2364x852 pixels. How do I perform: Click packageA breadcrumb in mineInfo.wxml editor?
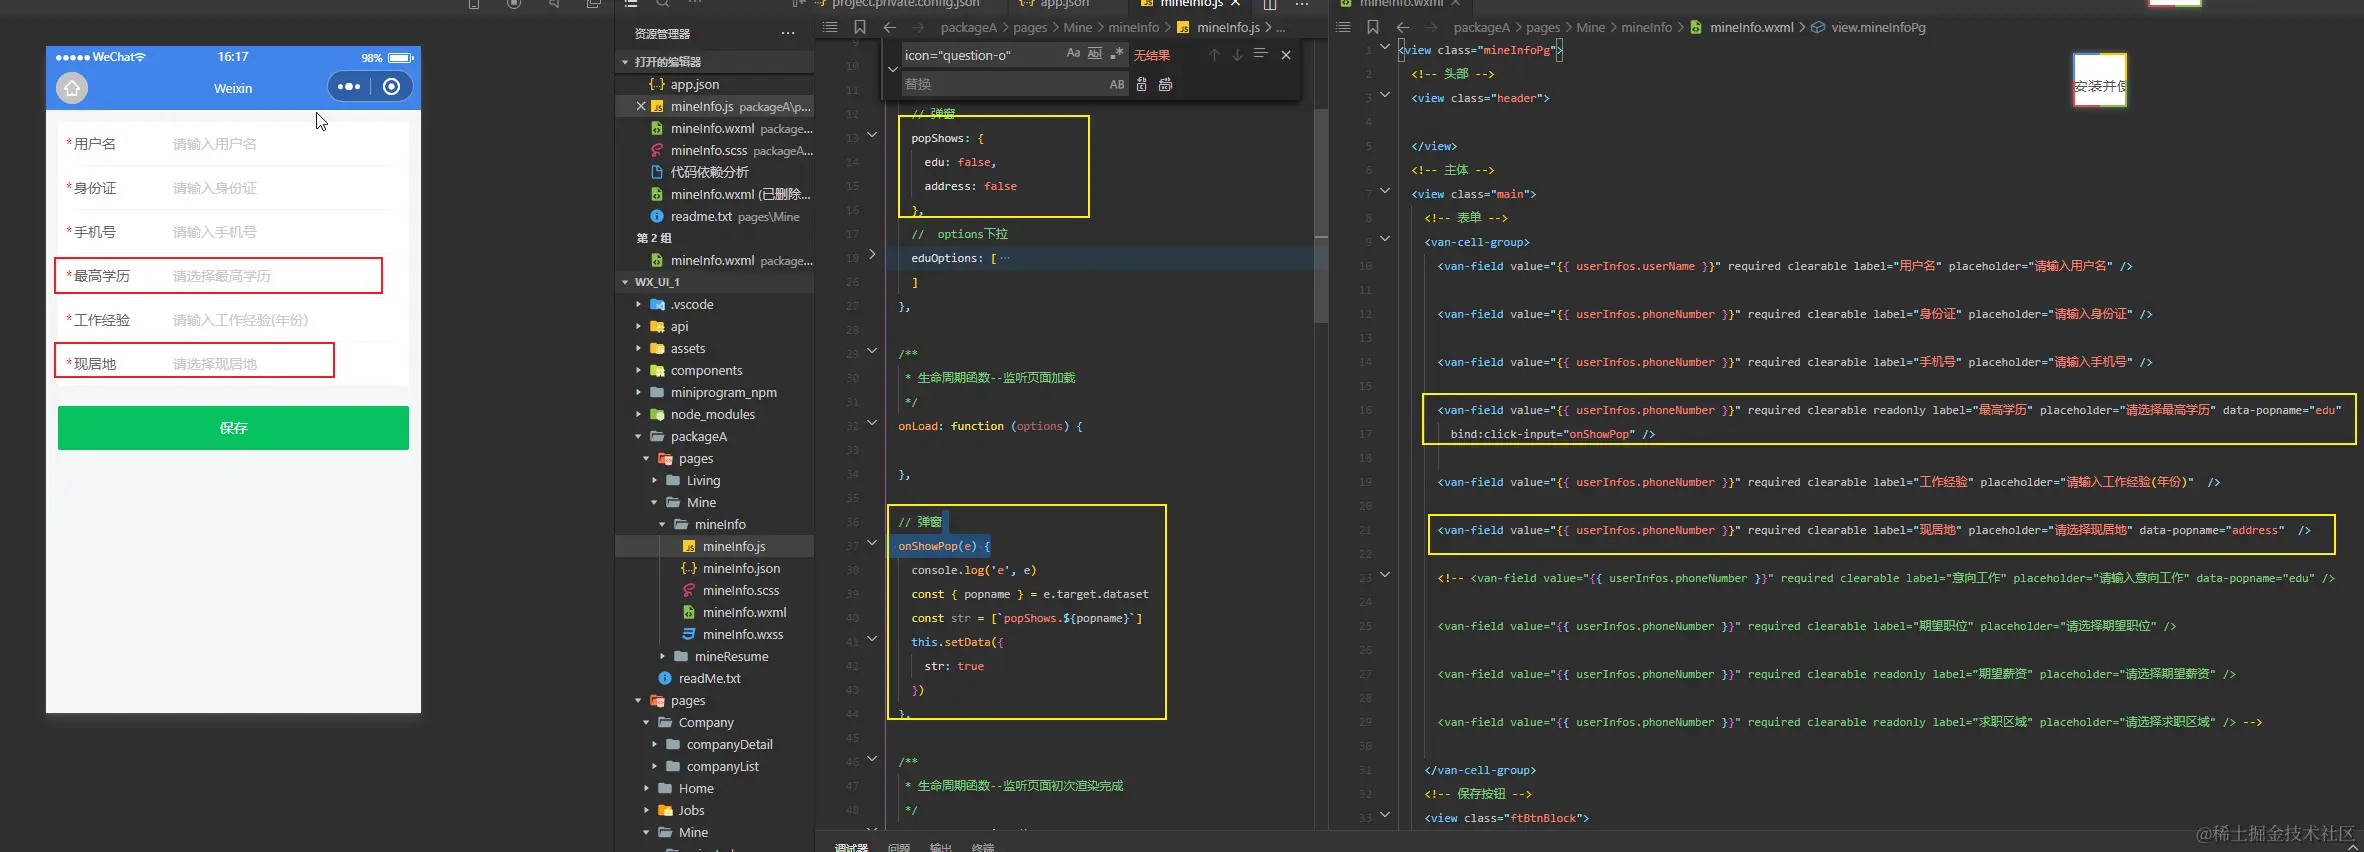pyautogui.click(x=1481, y=27)
